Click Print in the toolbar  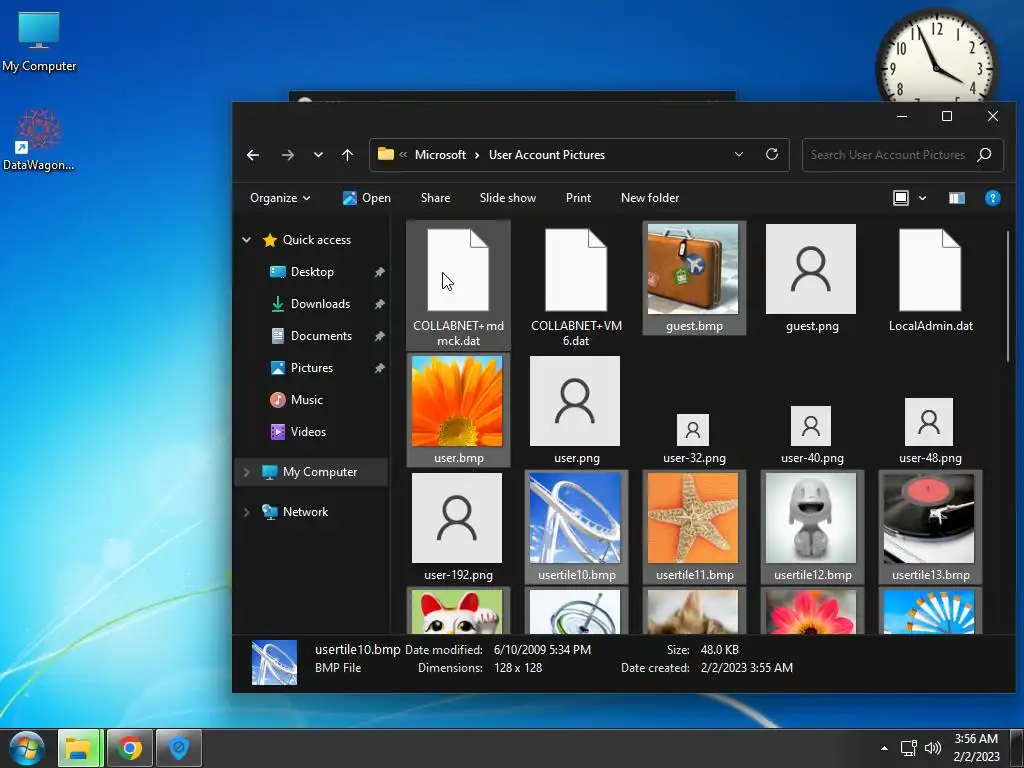pyautogui.click(x=578, y=198)
